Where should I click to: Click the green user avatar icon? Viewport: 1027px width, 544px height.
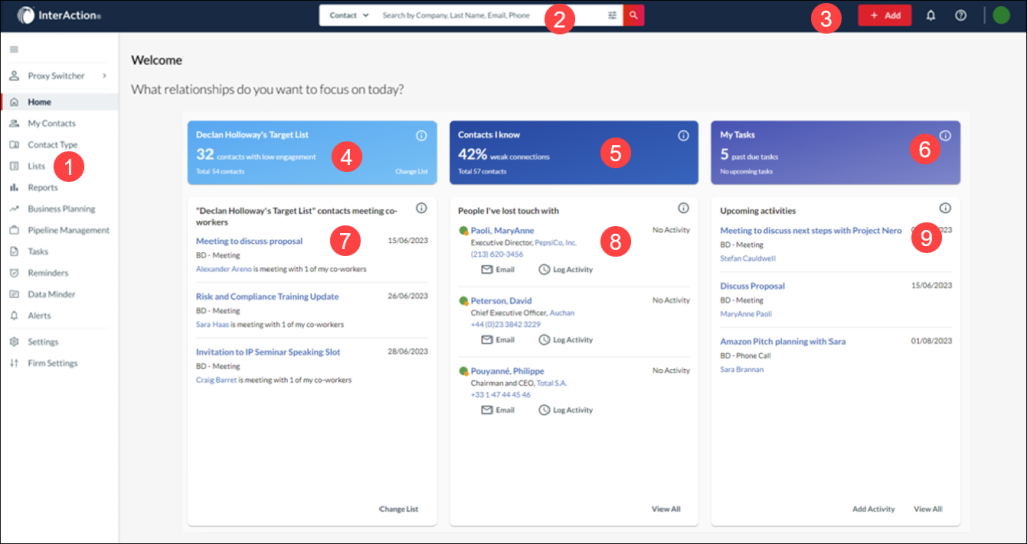[1001, 16]
